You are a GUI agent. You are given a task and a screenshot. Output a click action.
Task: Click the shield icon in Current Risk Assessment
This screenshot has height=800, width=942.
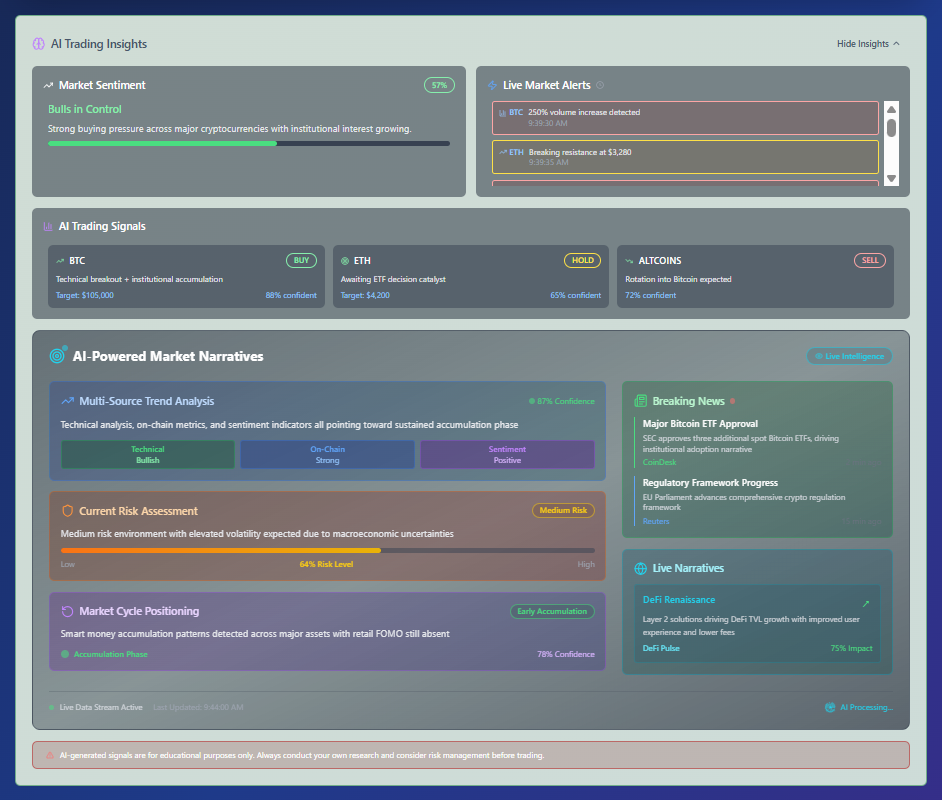67,511
